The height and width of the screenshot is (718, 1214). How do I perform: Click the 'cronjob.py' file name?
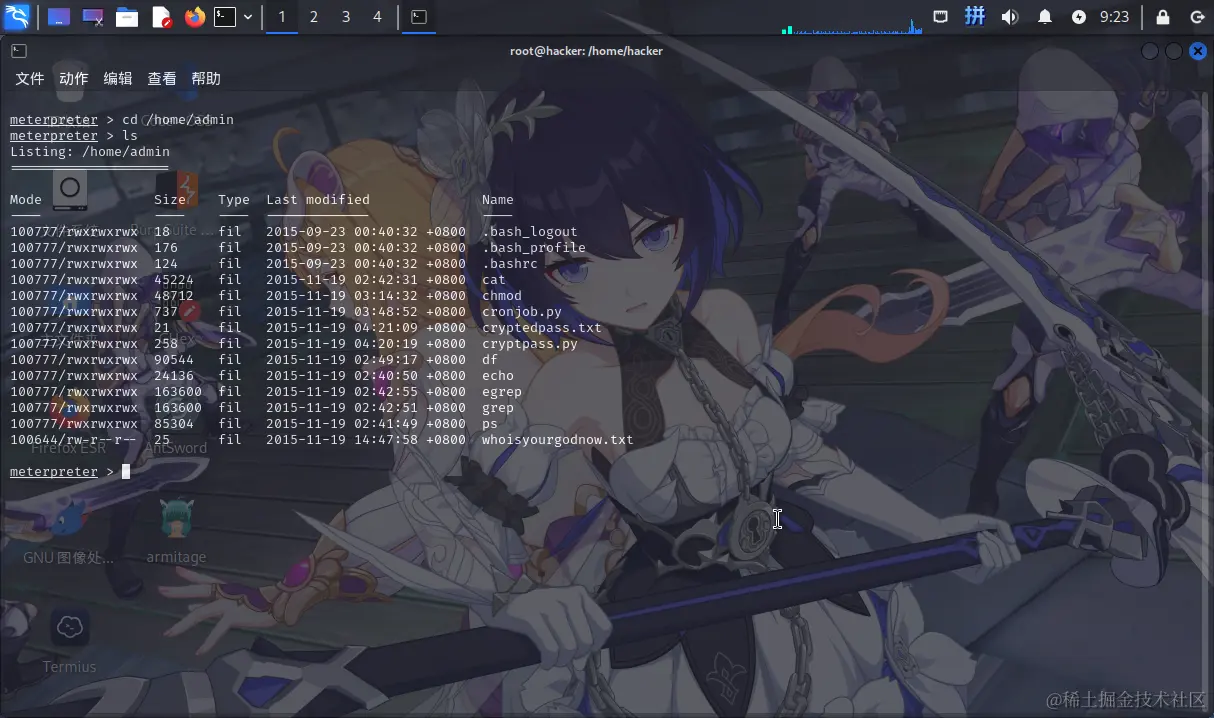click(522, 312)
